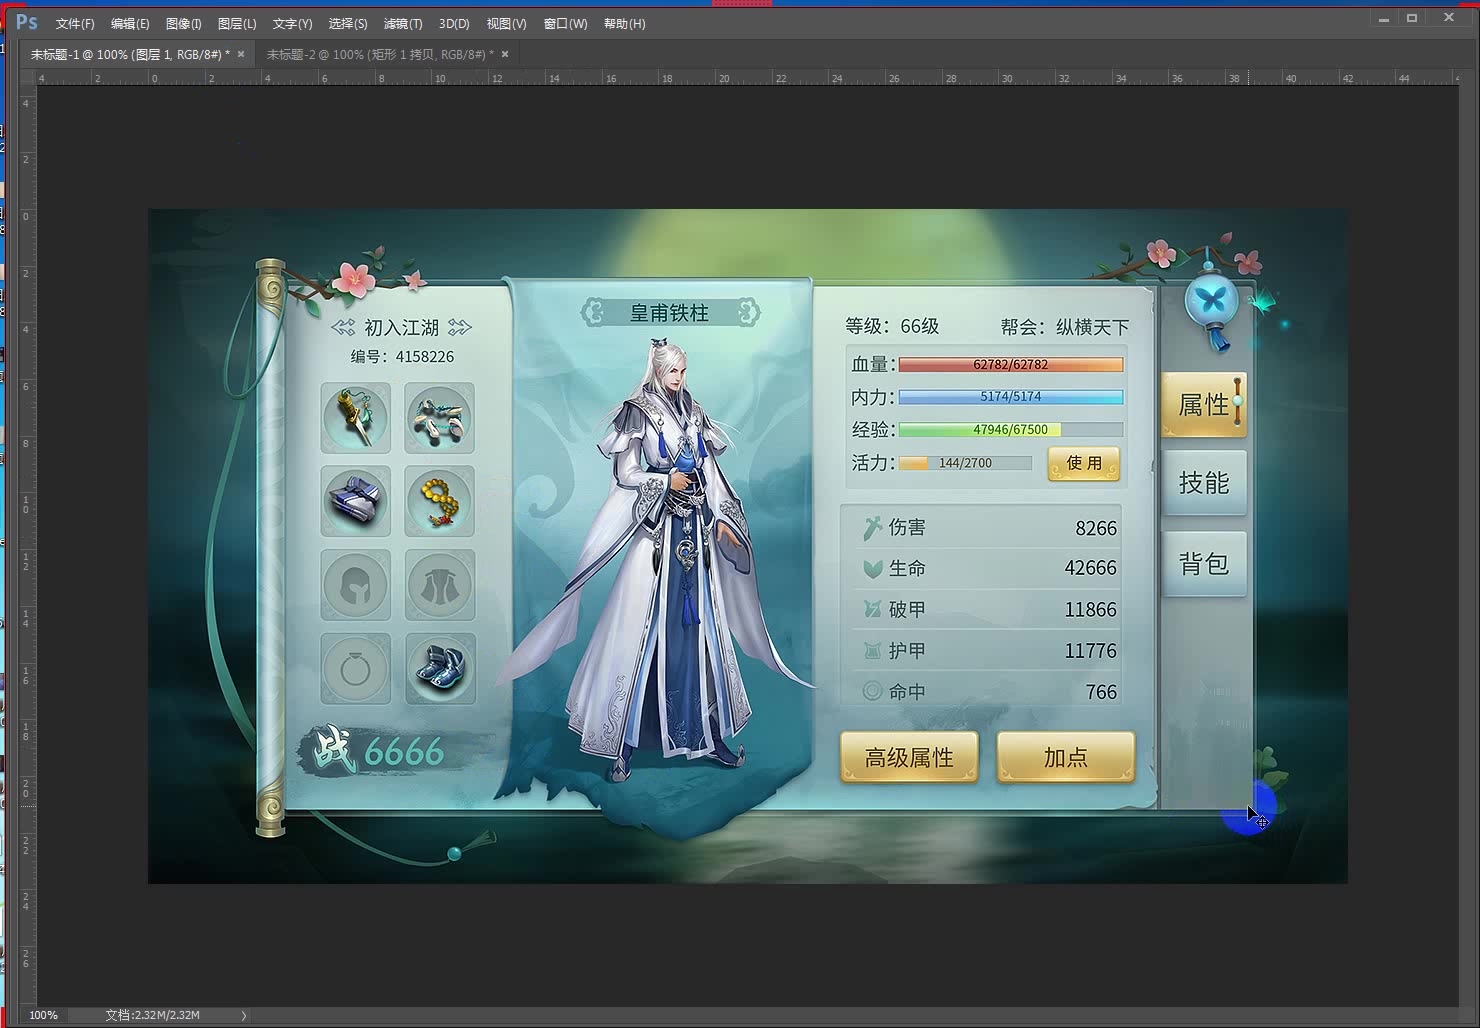Click the 等级:66级 text
This screenshot has width=1480, height=1028.
click(x=892, y=326)
